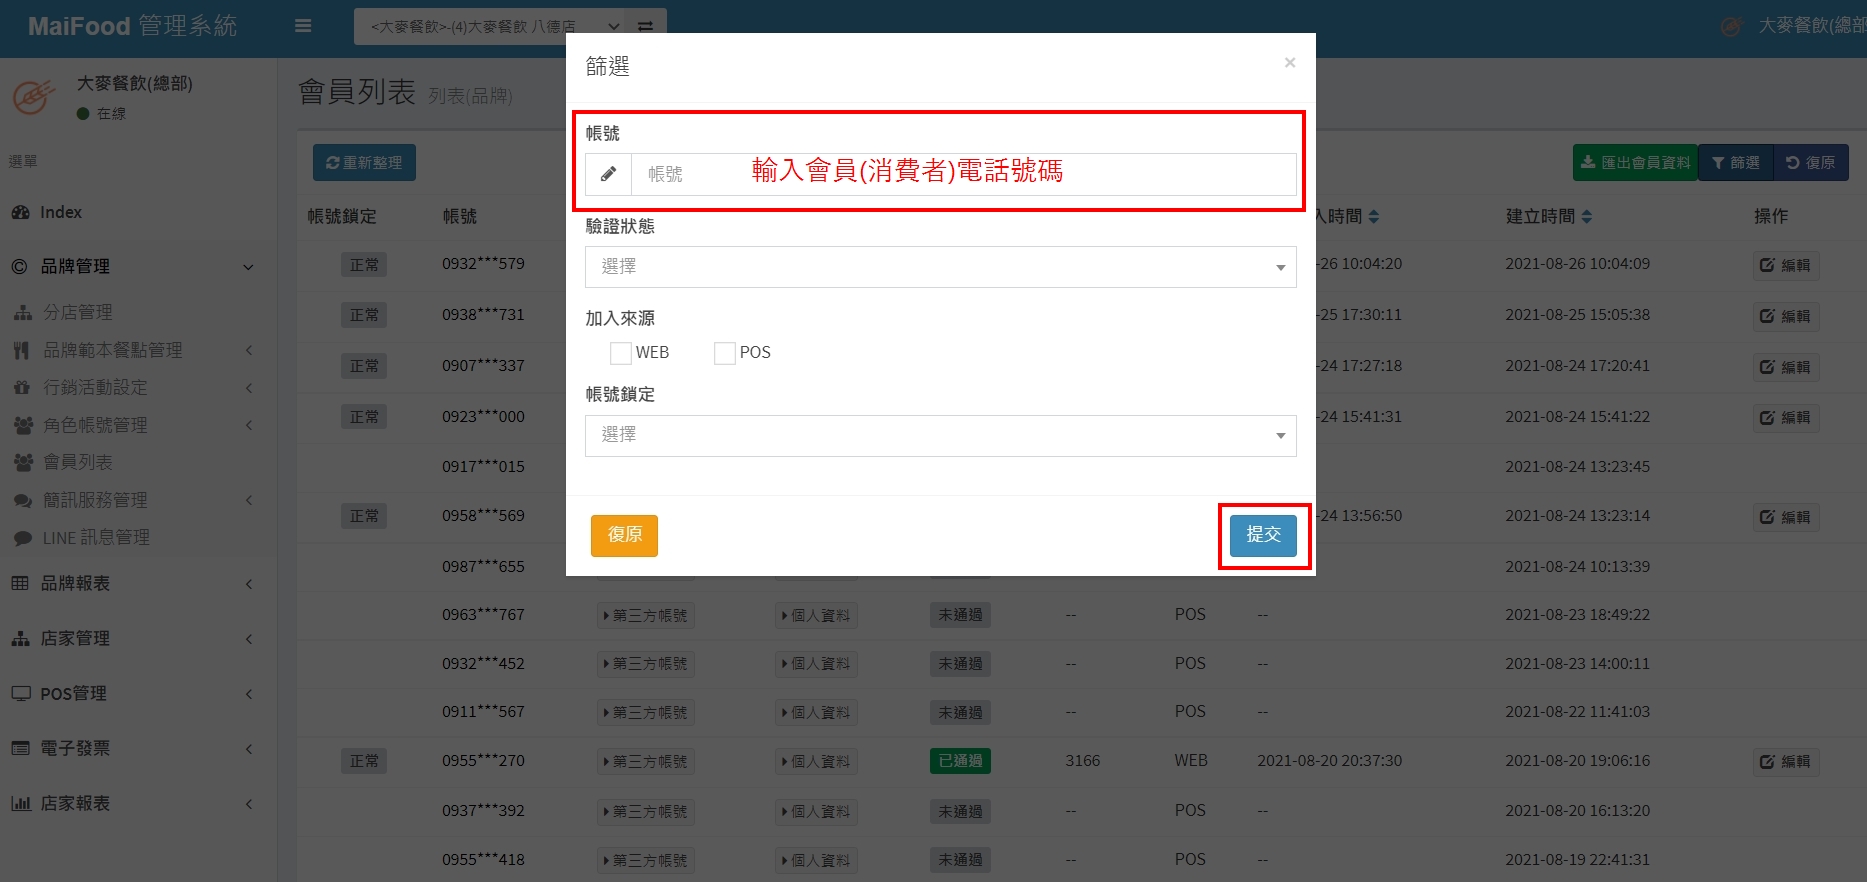Open 分店管理 in the sidebar

coord(78,312)
